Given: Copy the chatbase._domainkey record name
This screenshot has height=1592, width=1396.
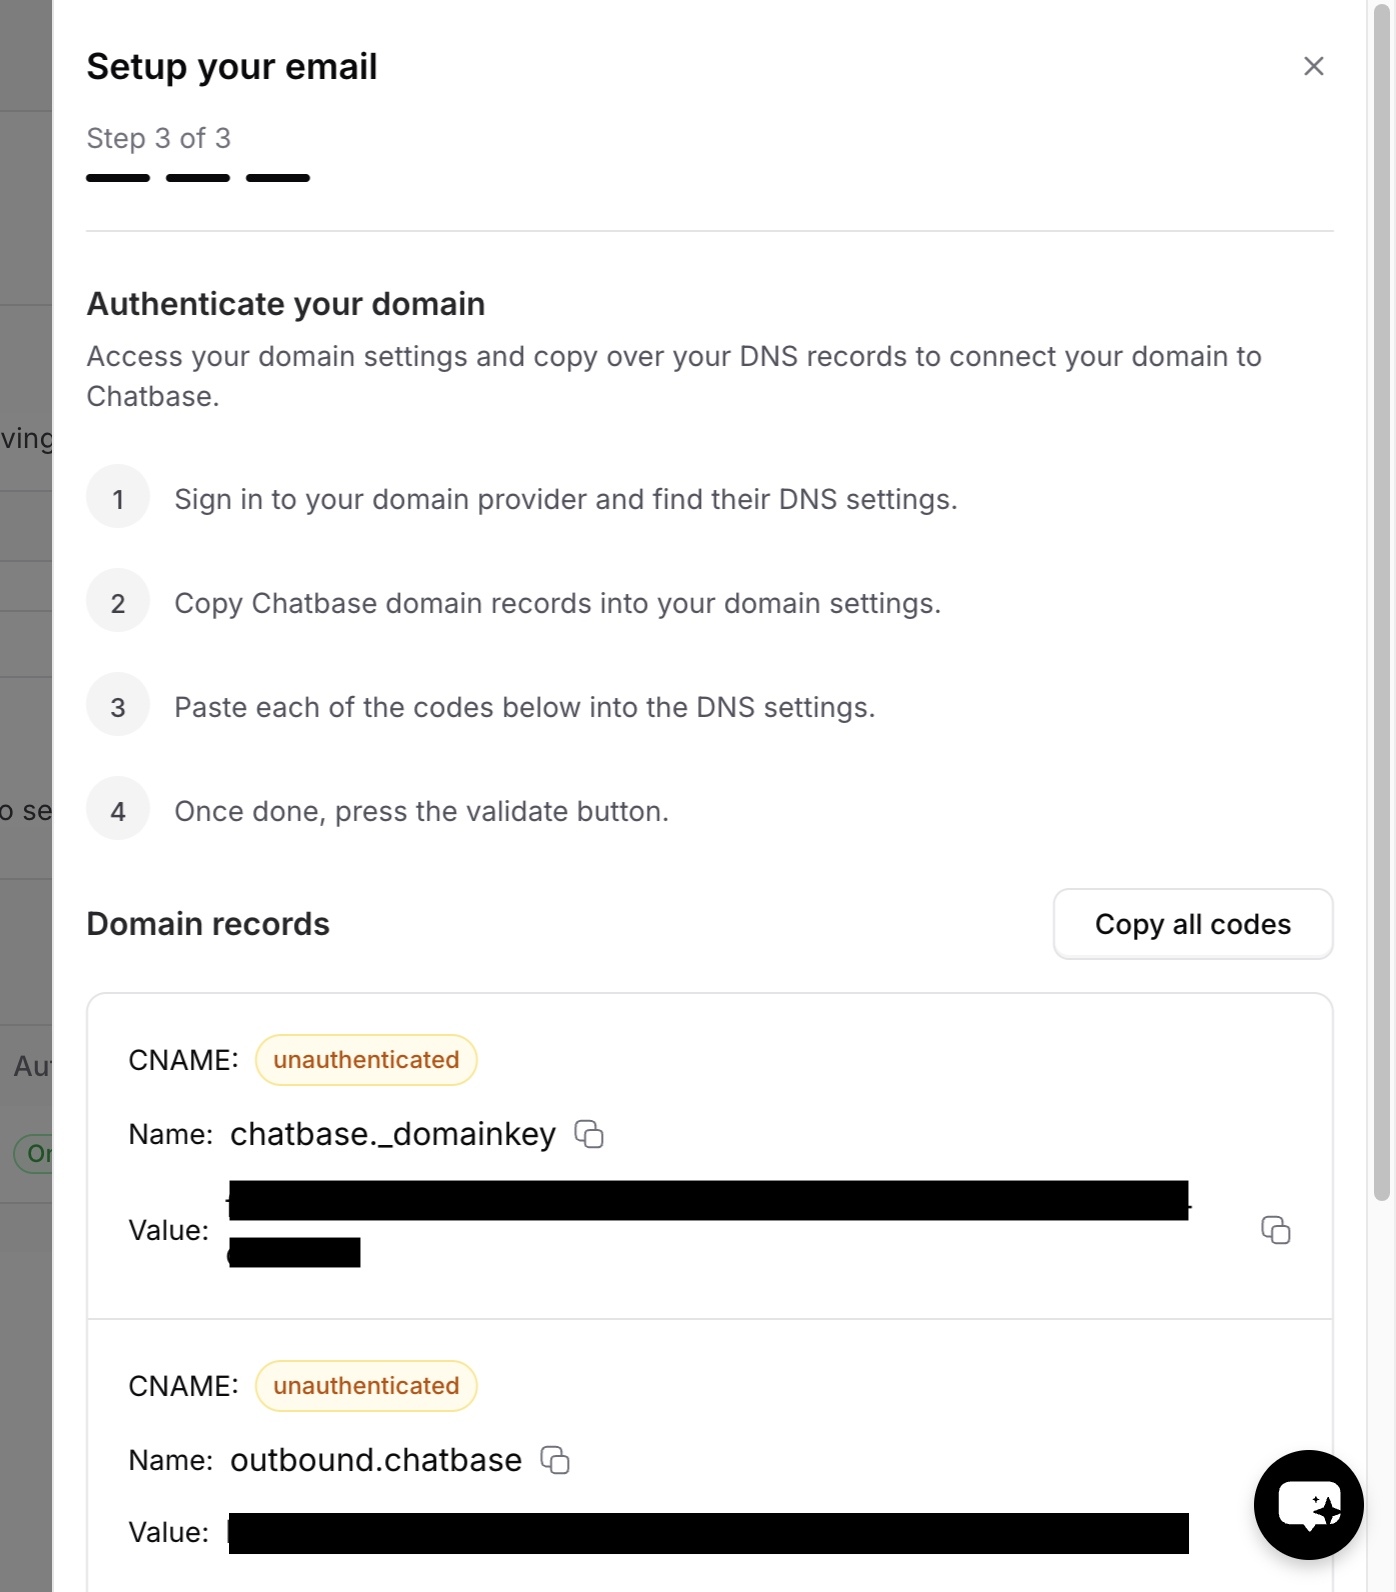Looking at the screenshot, I should pos(590,1134).
